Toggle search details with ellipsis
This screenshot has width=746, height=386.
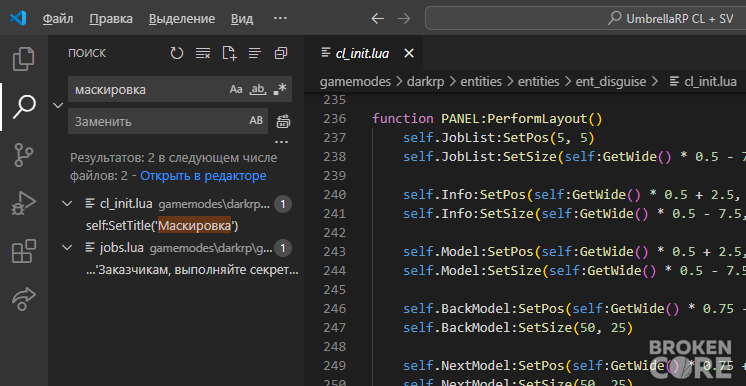tap(282, 141)
